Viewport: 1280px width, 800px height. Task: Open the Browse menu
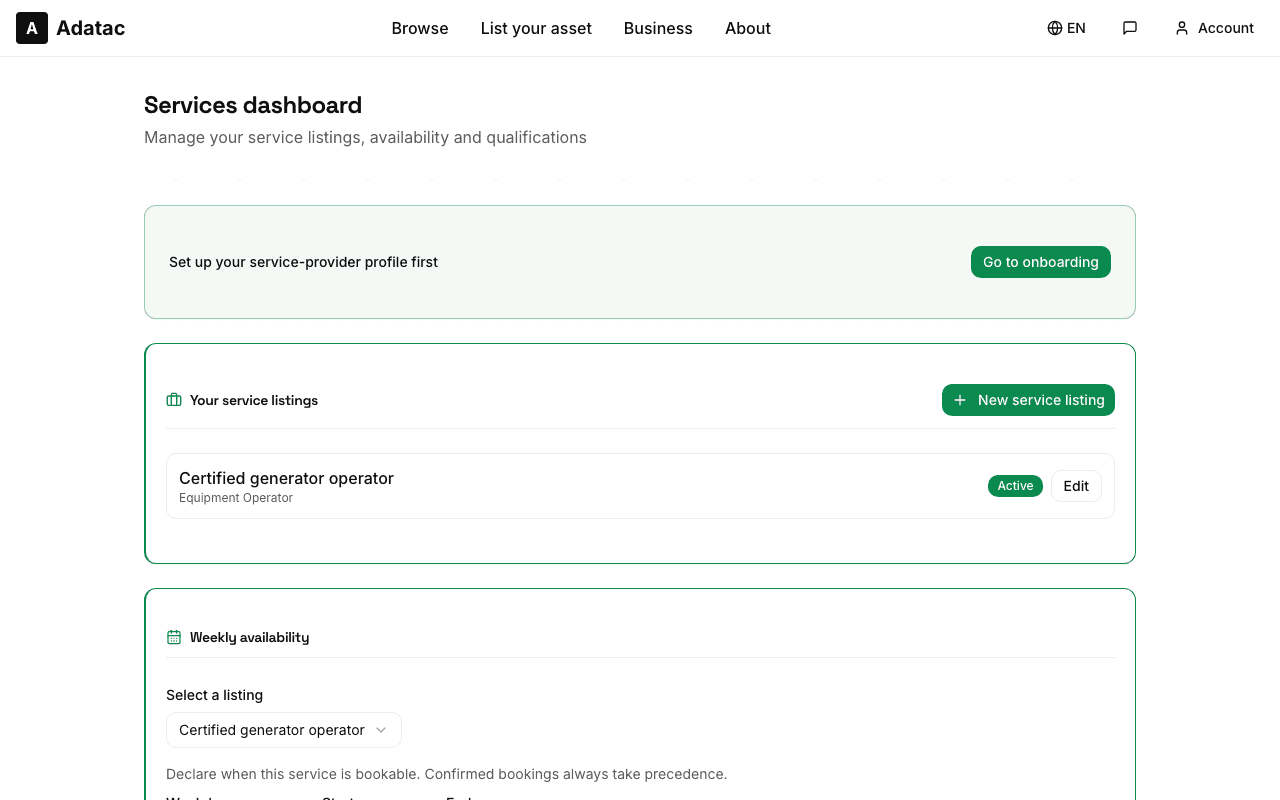420,28
